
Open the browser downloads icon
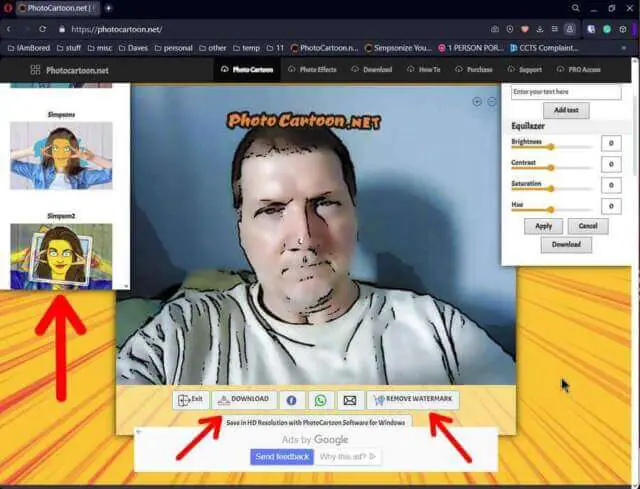[x=540, y=29]
